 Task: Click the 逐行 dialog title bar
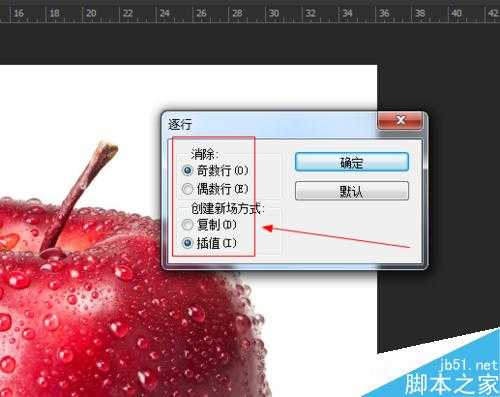[270, 124]
